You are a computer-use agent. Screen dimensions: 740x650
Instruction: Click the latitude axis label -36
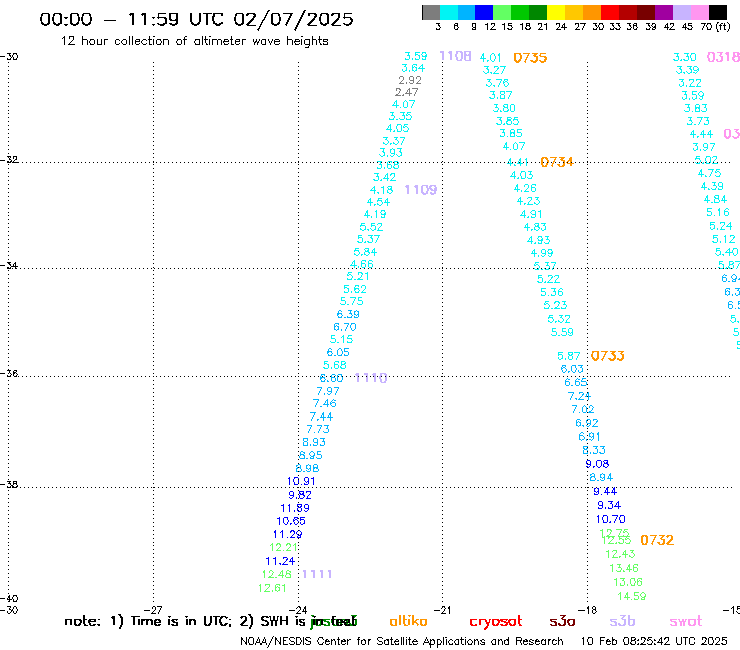(x=9, y=373)
